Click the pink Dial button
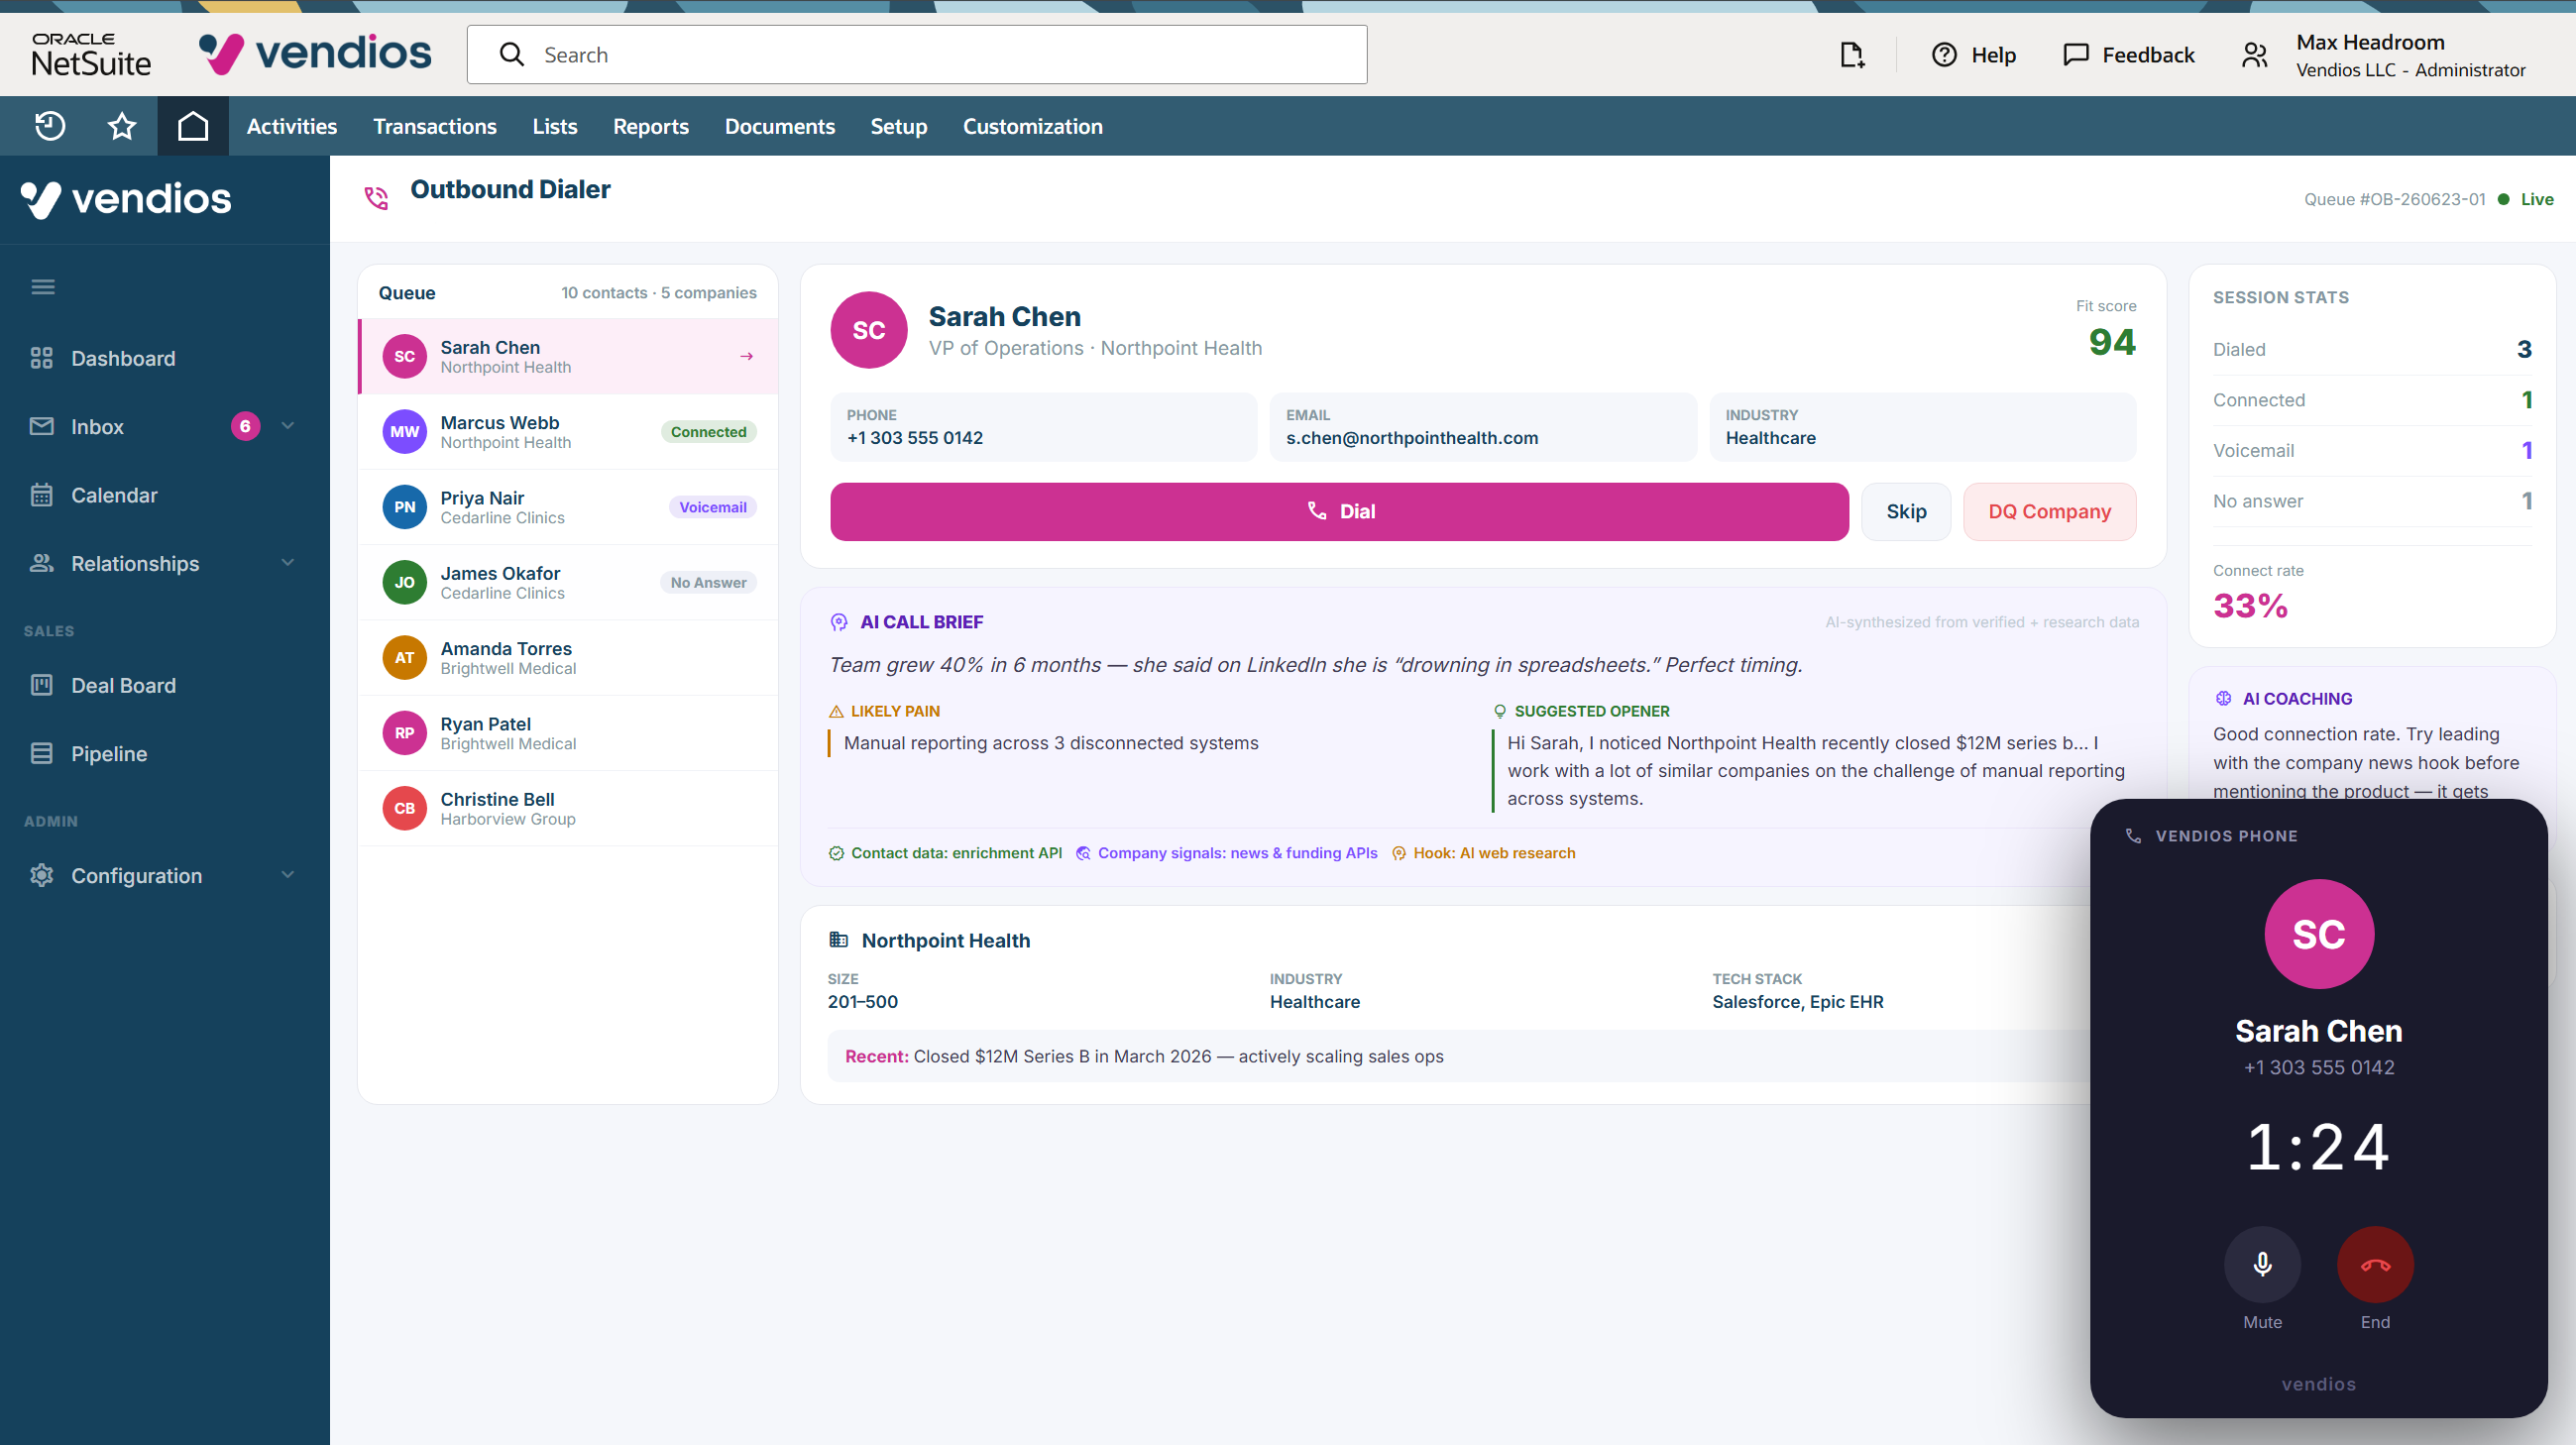Screen dimensions: 2576x1445 (1339, 511)
